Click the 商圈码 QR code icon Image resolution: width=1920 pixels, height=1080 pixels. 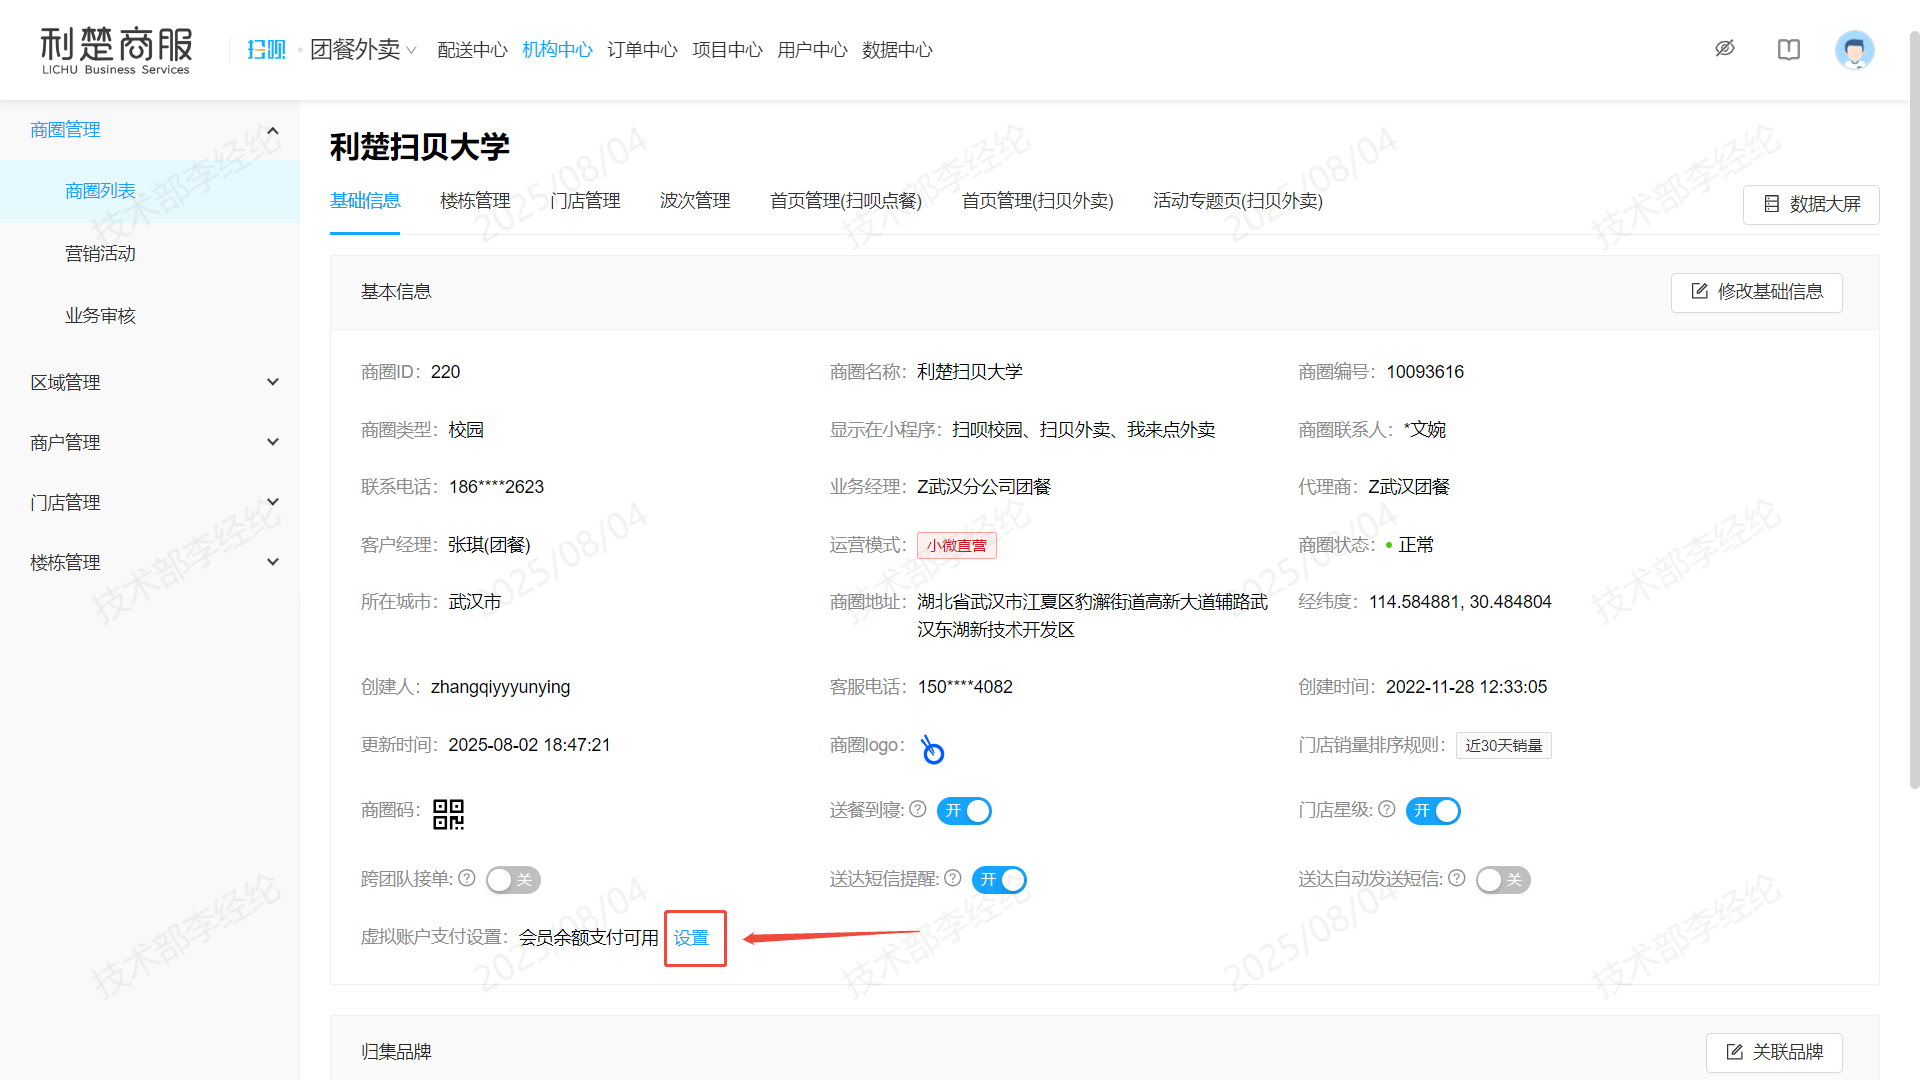448,814
